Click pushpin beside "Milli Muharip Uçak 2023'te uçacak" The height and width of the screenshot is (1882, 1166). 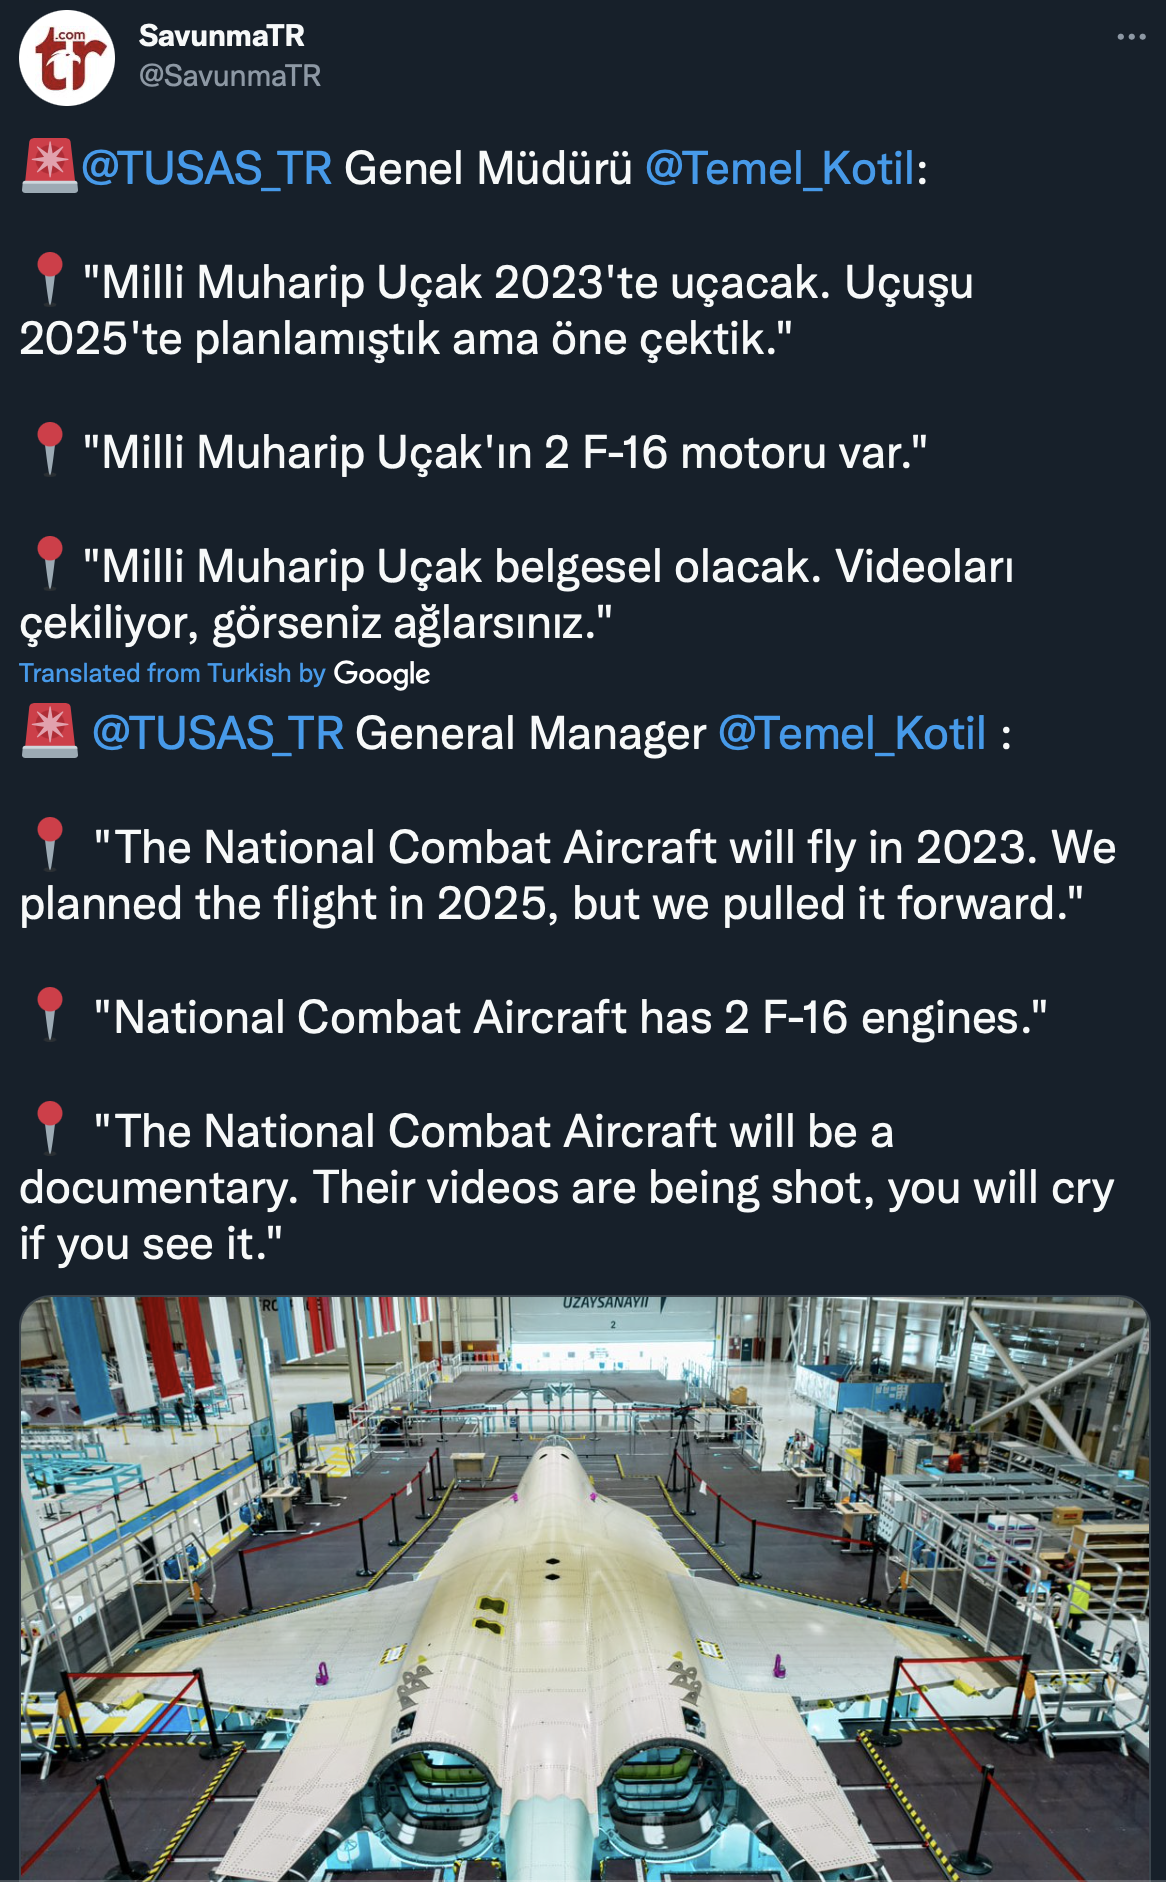point(49,279)
